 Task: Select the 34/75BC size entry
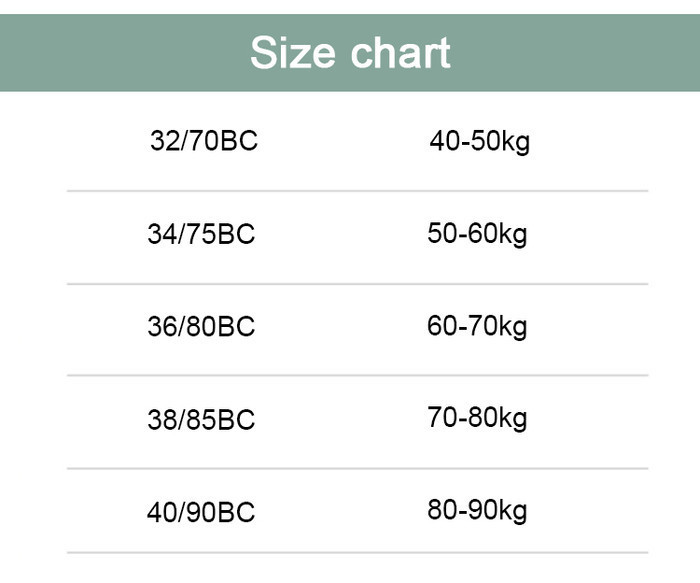201,233
